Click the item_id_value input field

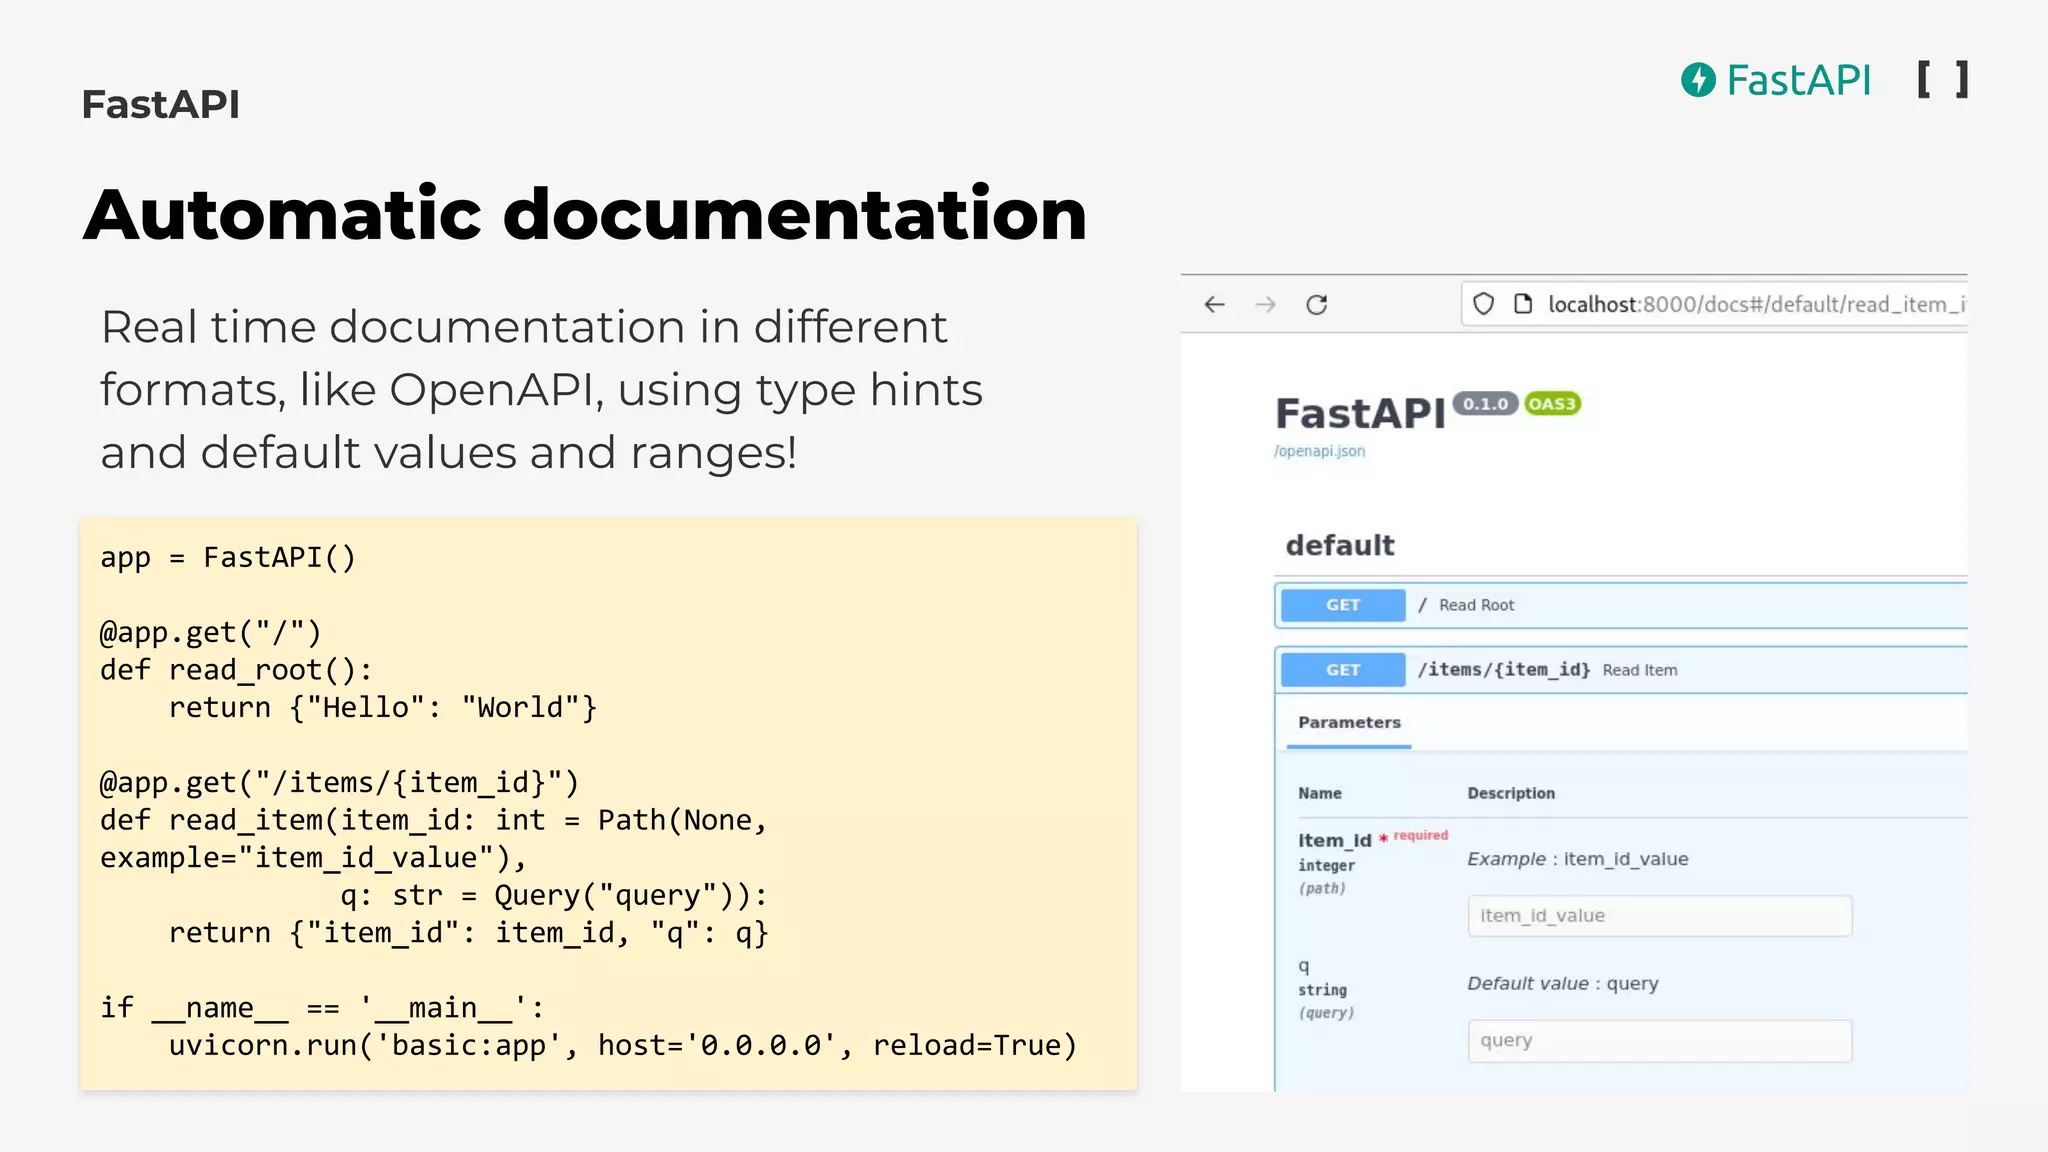1660,916
